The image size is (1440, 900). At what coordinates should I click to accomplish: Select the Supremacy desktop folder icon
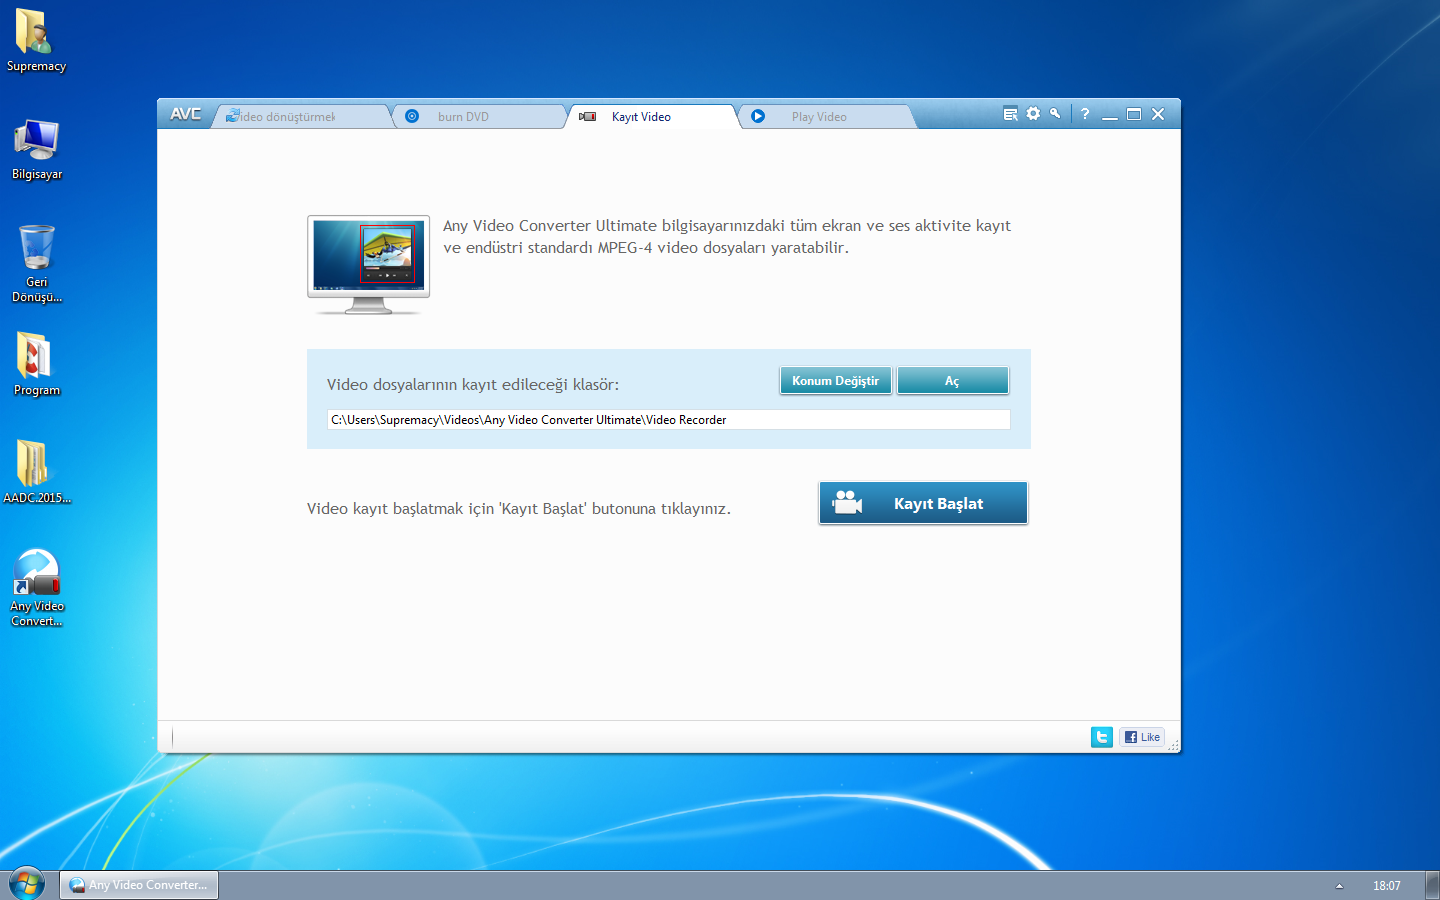click(36, 41)
